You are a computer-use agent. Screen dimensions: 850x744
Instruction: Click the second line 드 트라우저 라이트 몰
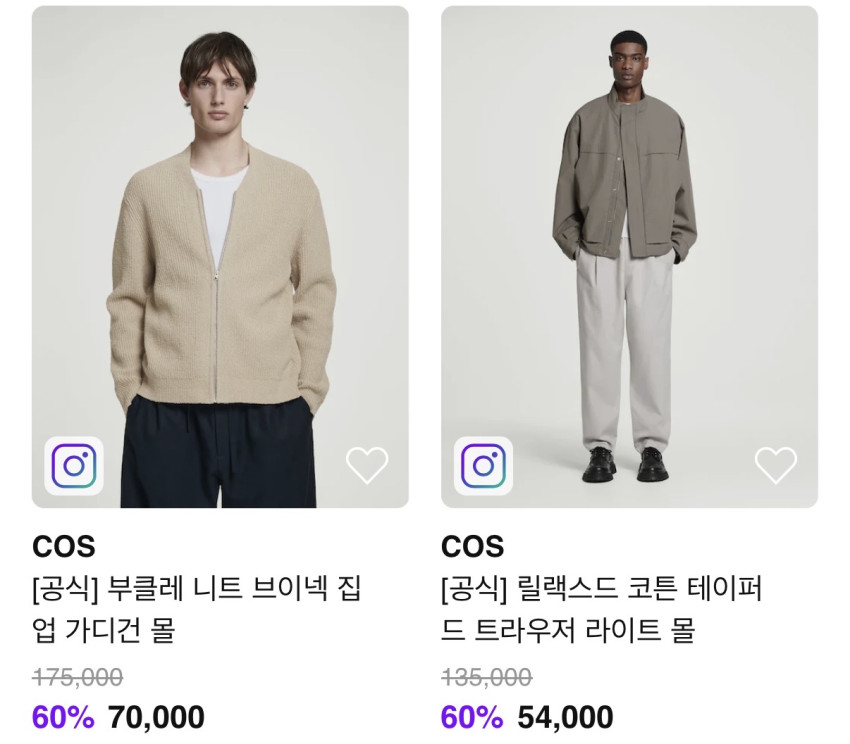click(x=568, y=630)
